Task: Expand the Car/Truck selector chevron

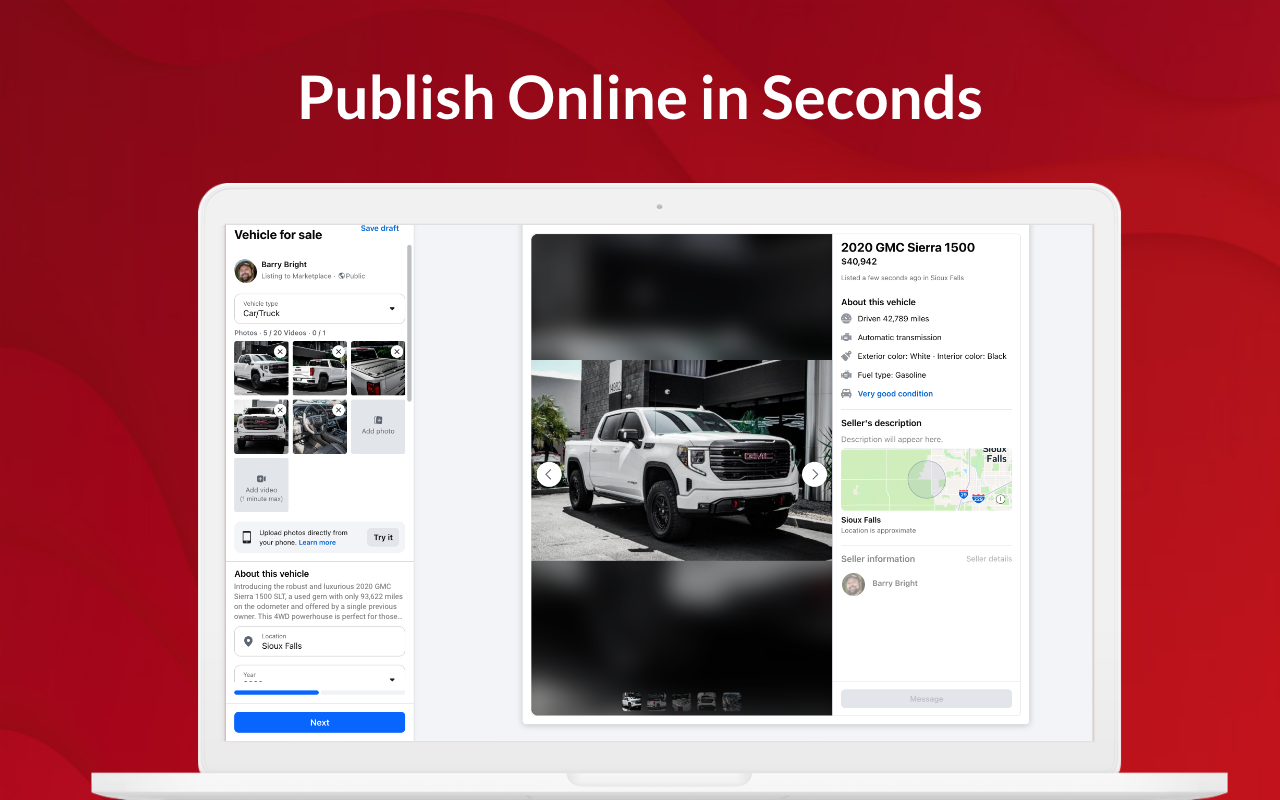Action: tap(394, 308)
